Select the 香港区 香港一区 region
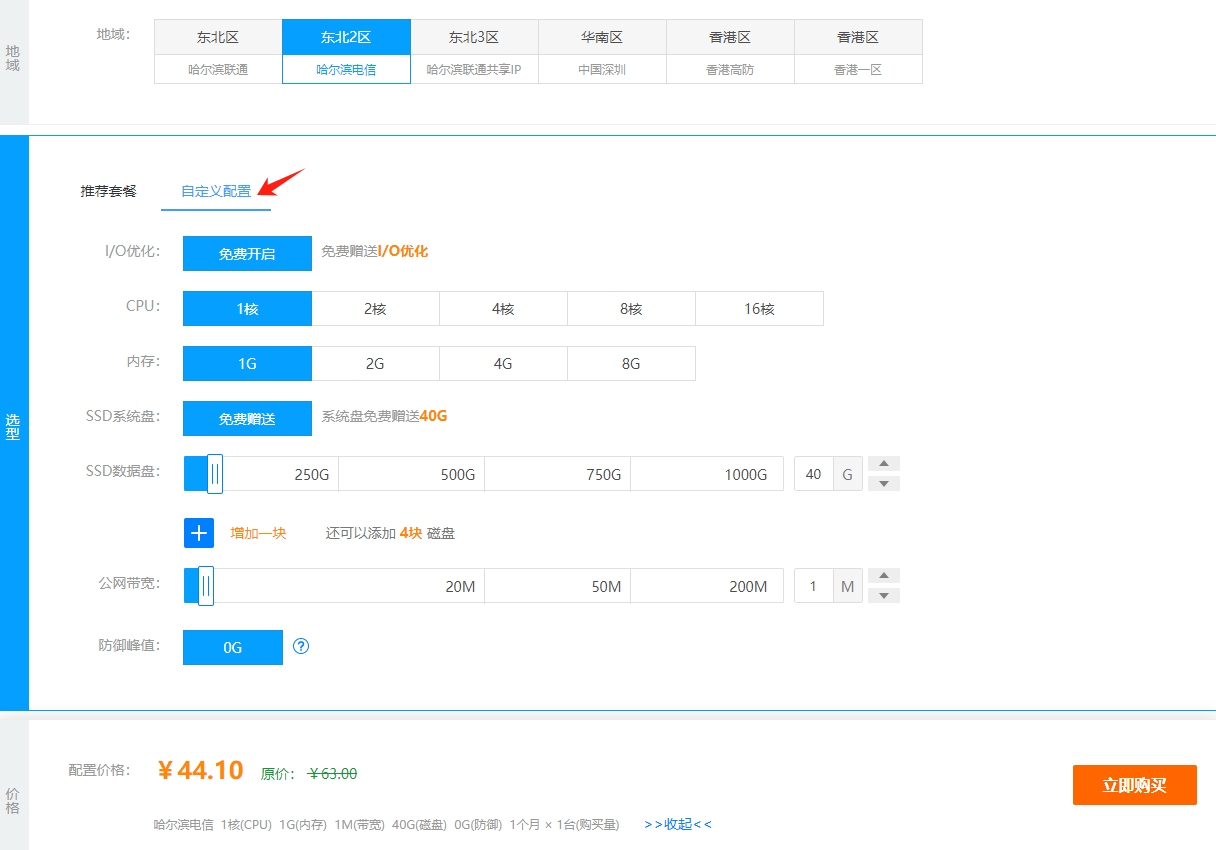Image resolution: width=1216 pixels, height=850 pixels. coord(858,52)
